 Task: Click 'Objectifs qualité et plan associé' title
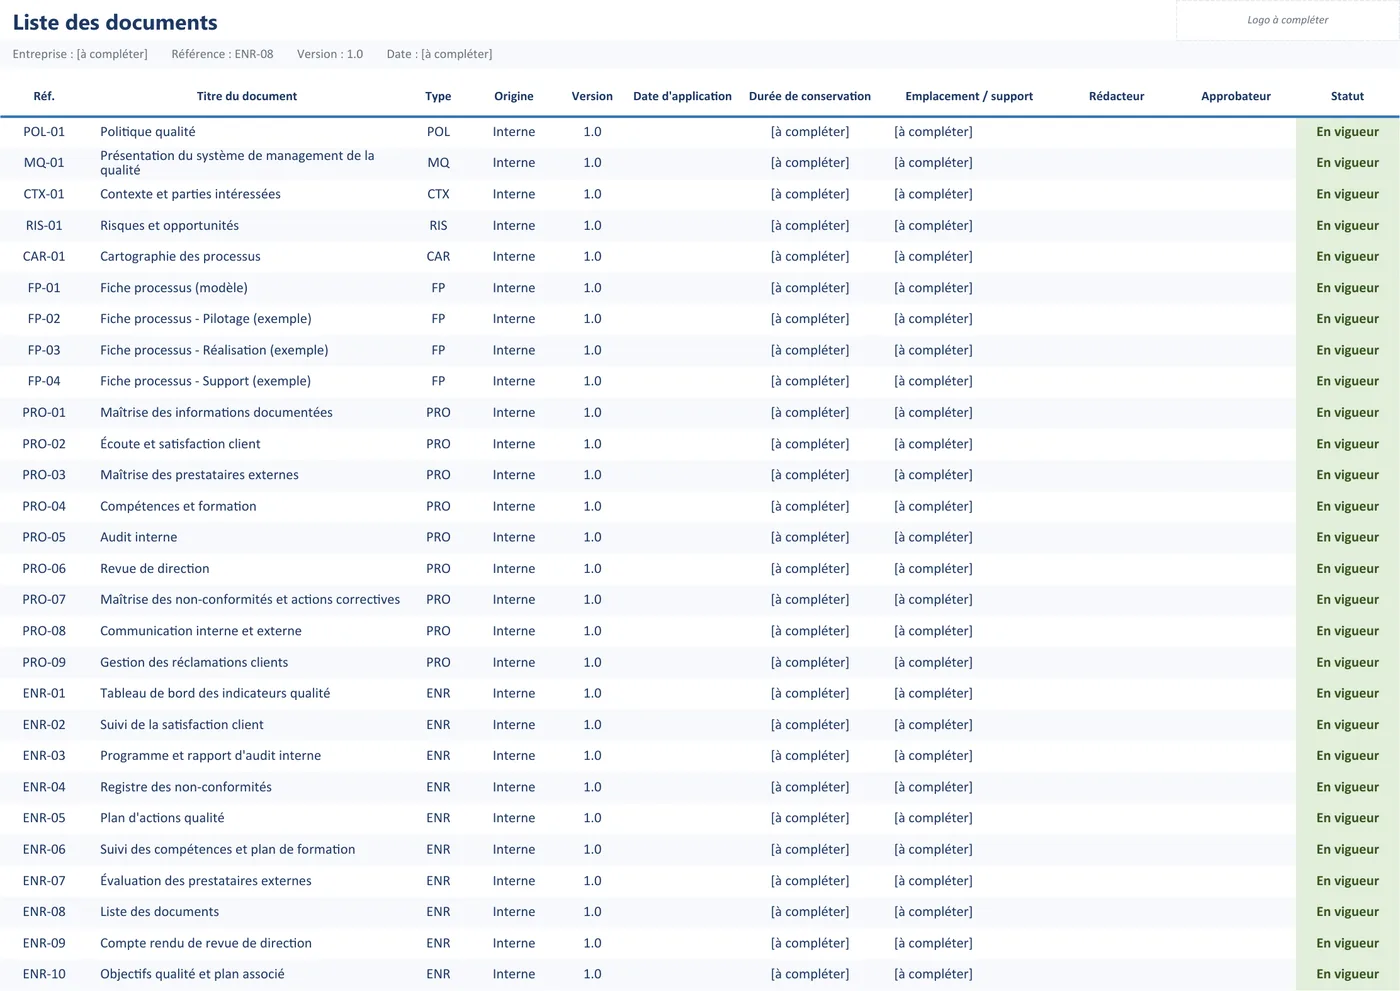(x=192, y=974)
